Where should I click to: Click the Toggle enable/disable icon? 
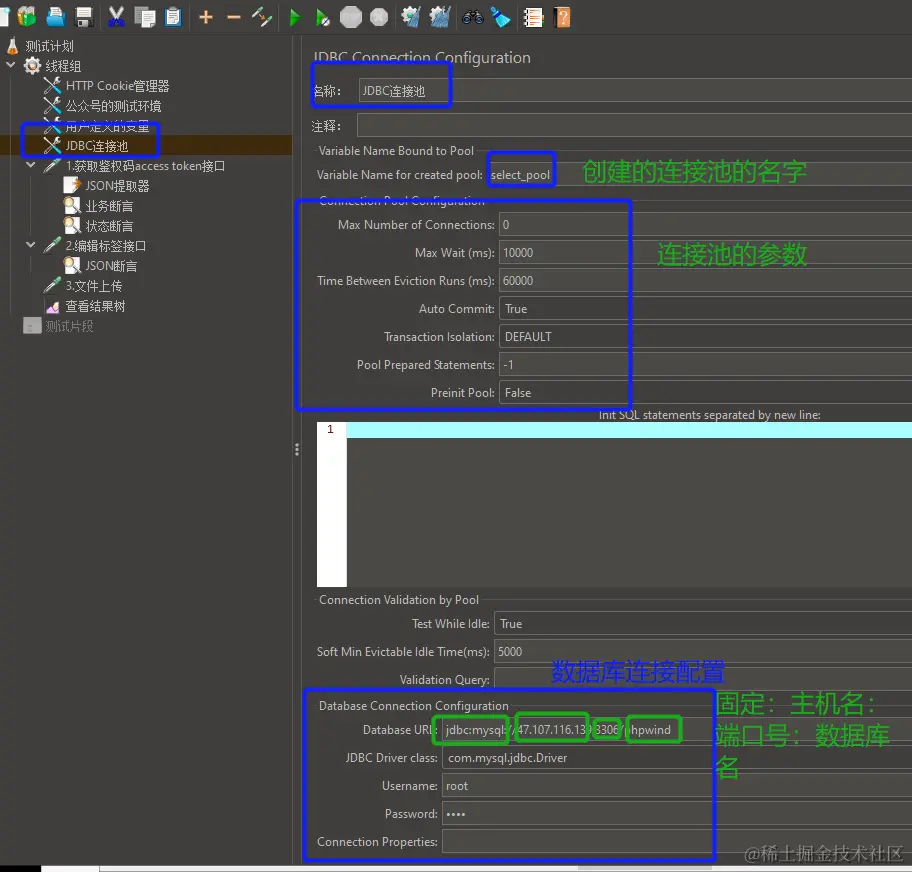point(262,17)
